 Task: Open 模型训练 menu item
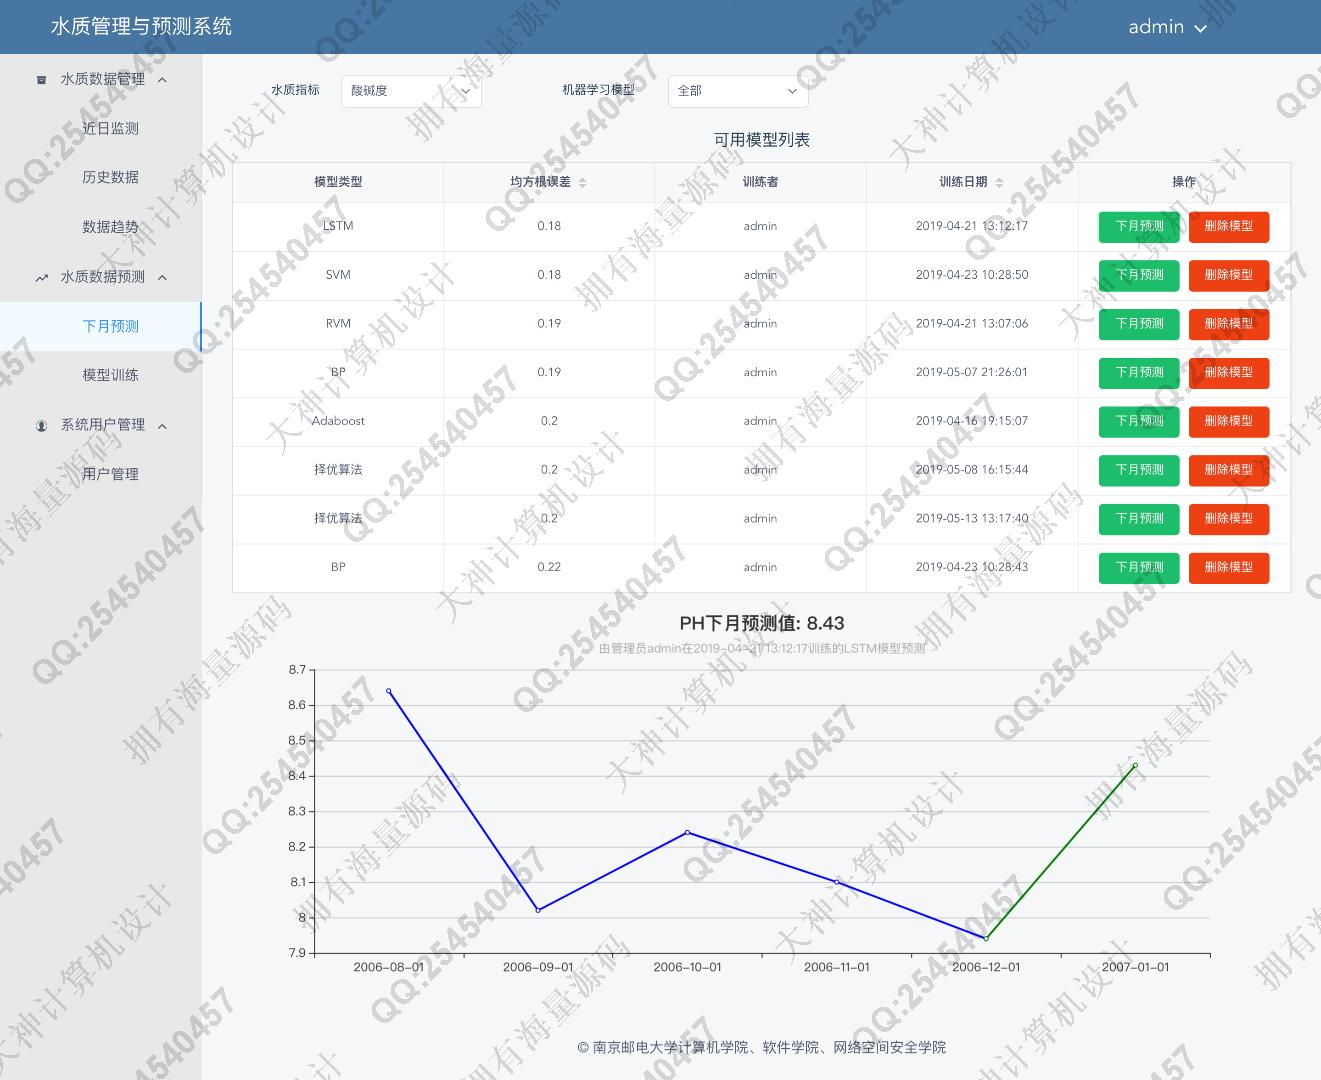(x=110, y=376)
